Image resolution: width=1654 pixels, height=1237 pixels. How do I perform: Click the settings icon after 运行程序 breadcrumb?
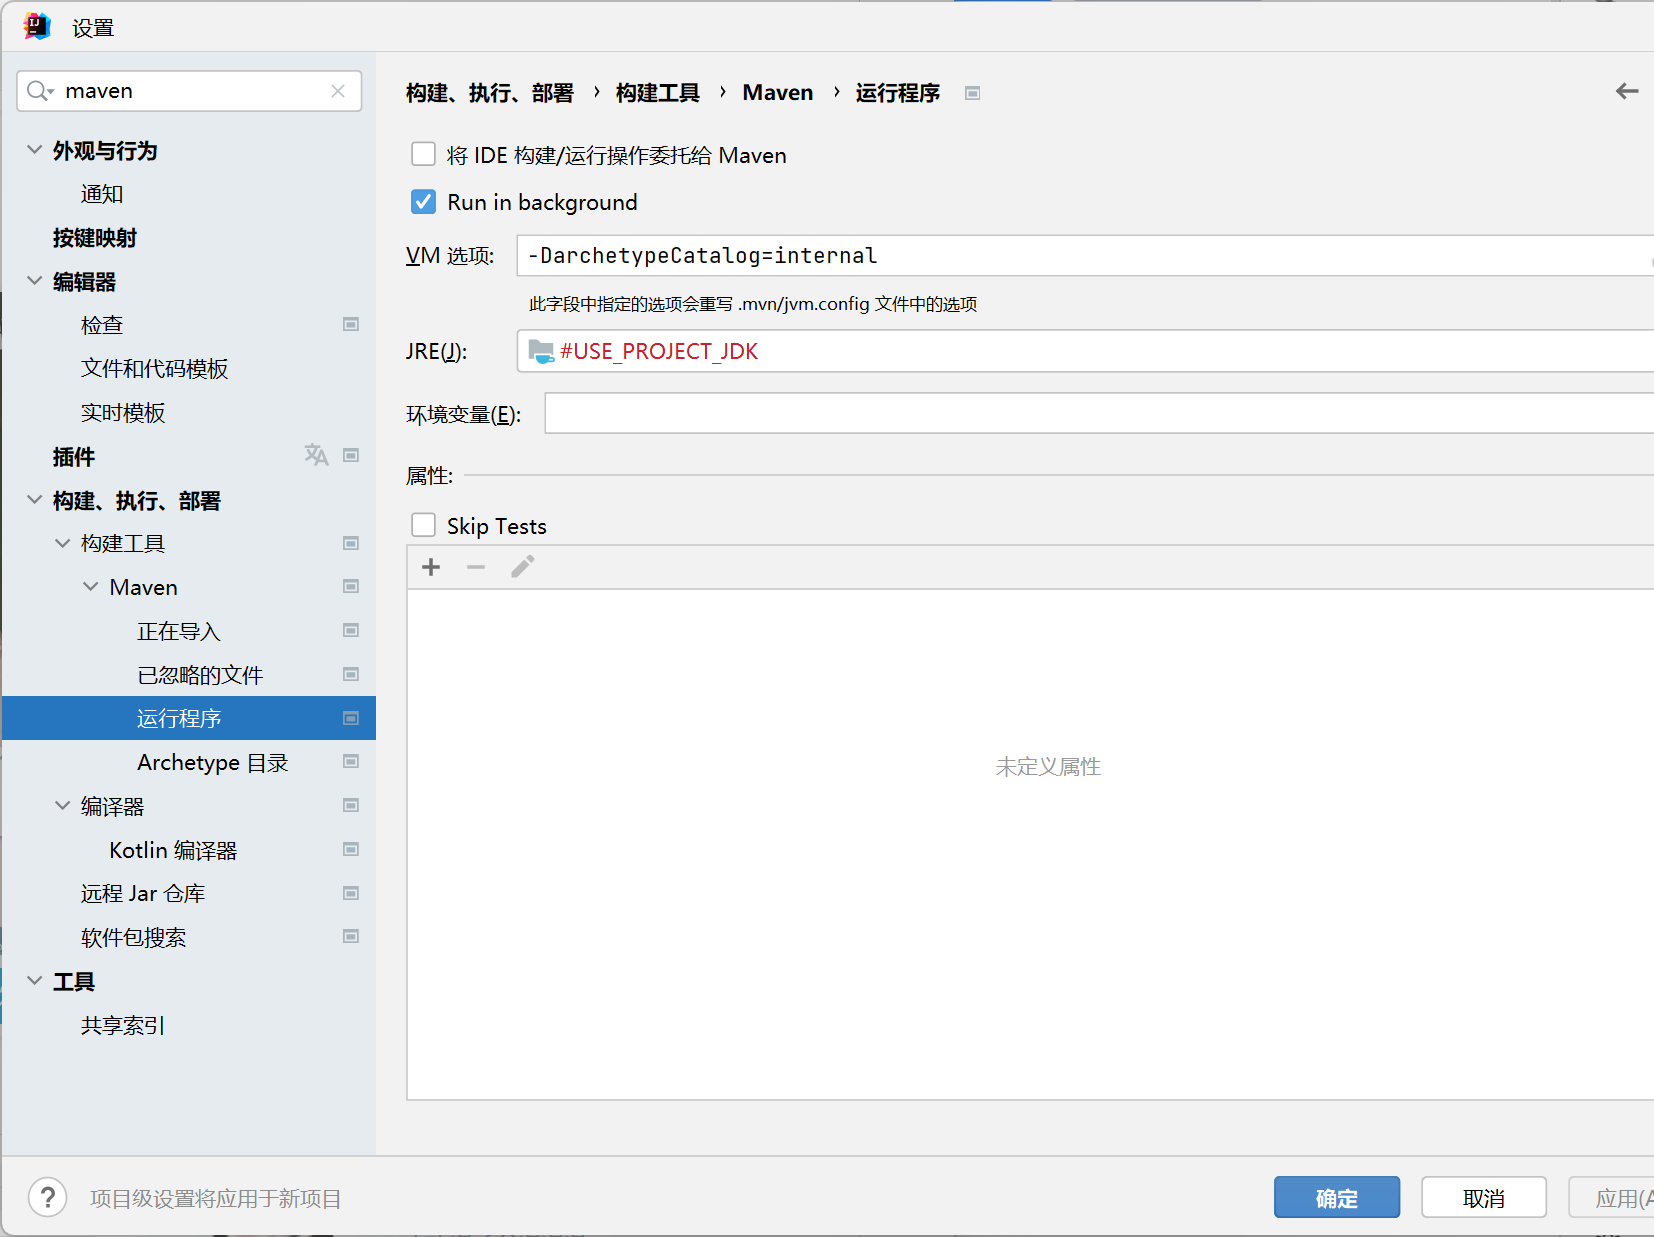(973, 92)
